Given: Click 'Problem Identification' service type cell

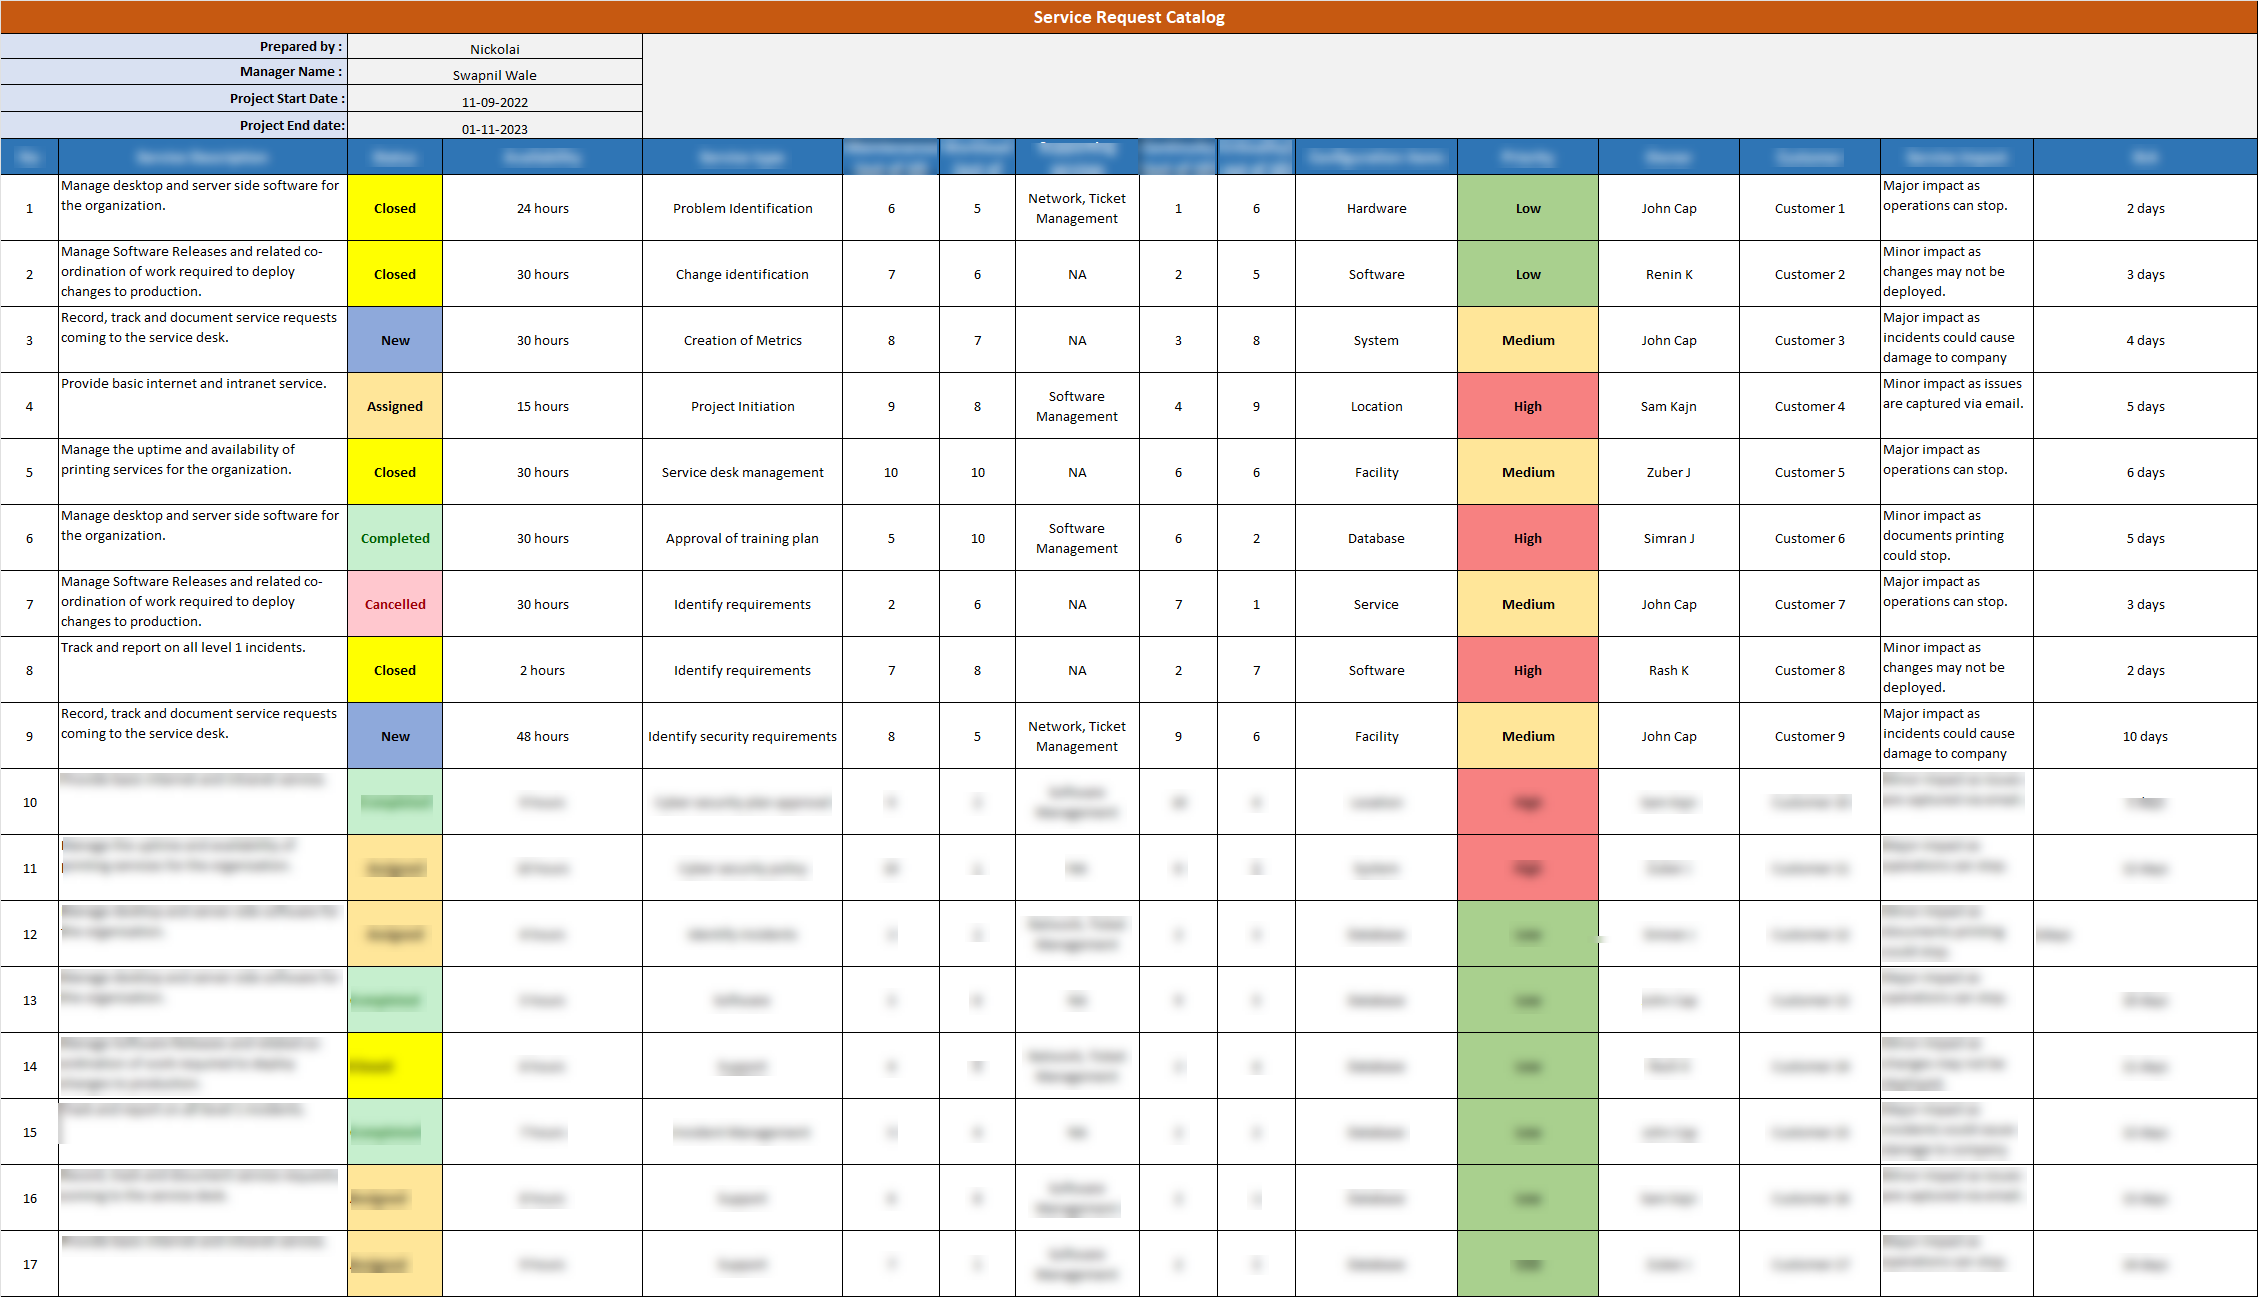Looking at the screenshot, I should [x=742, y=208].
